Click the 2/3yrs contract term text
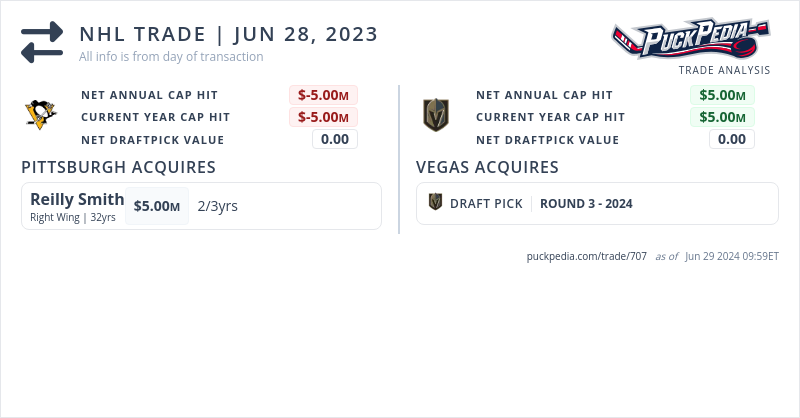 (217, 206)
